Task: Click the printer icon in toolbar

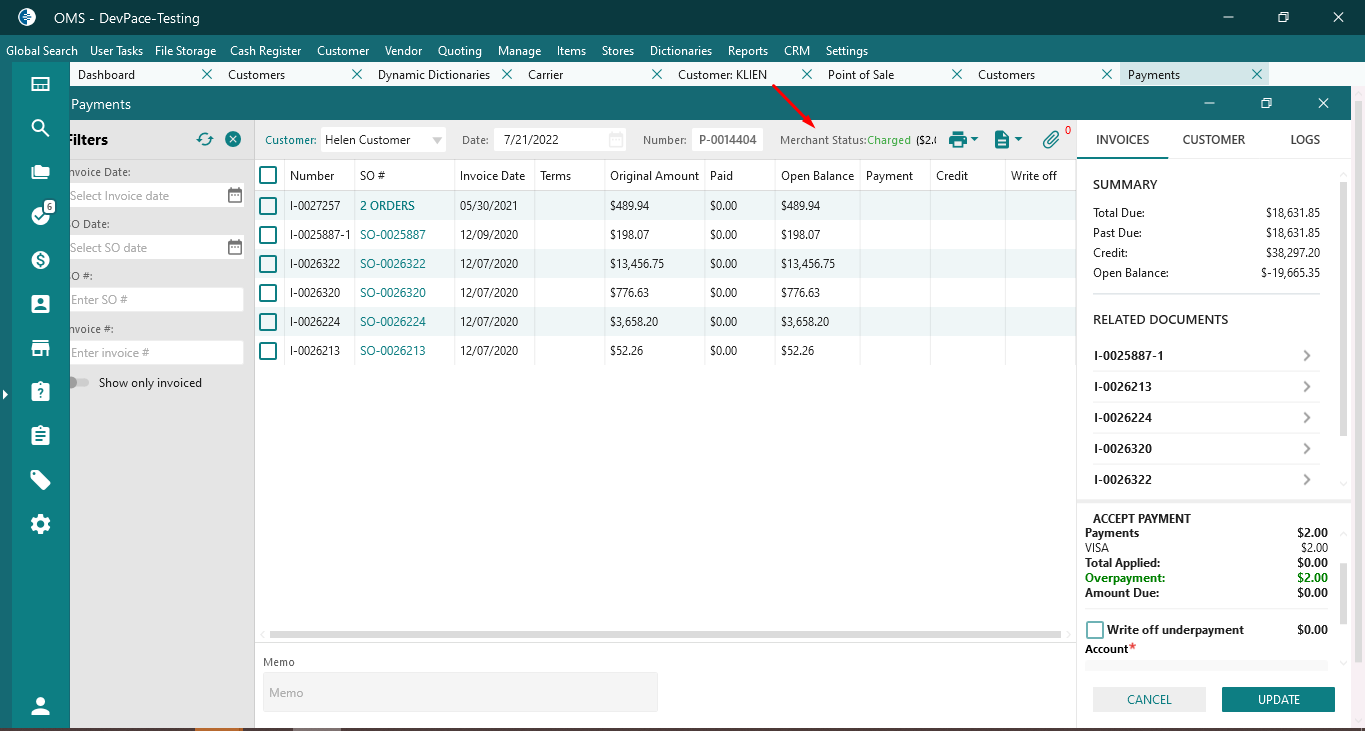Action: coord(958,140)
